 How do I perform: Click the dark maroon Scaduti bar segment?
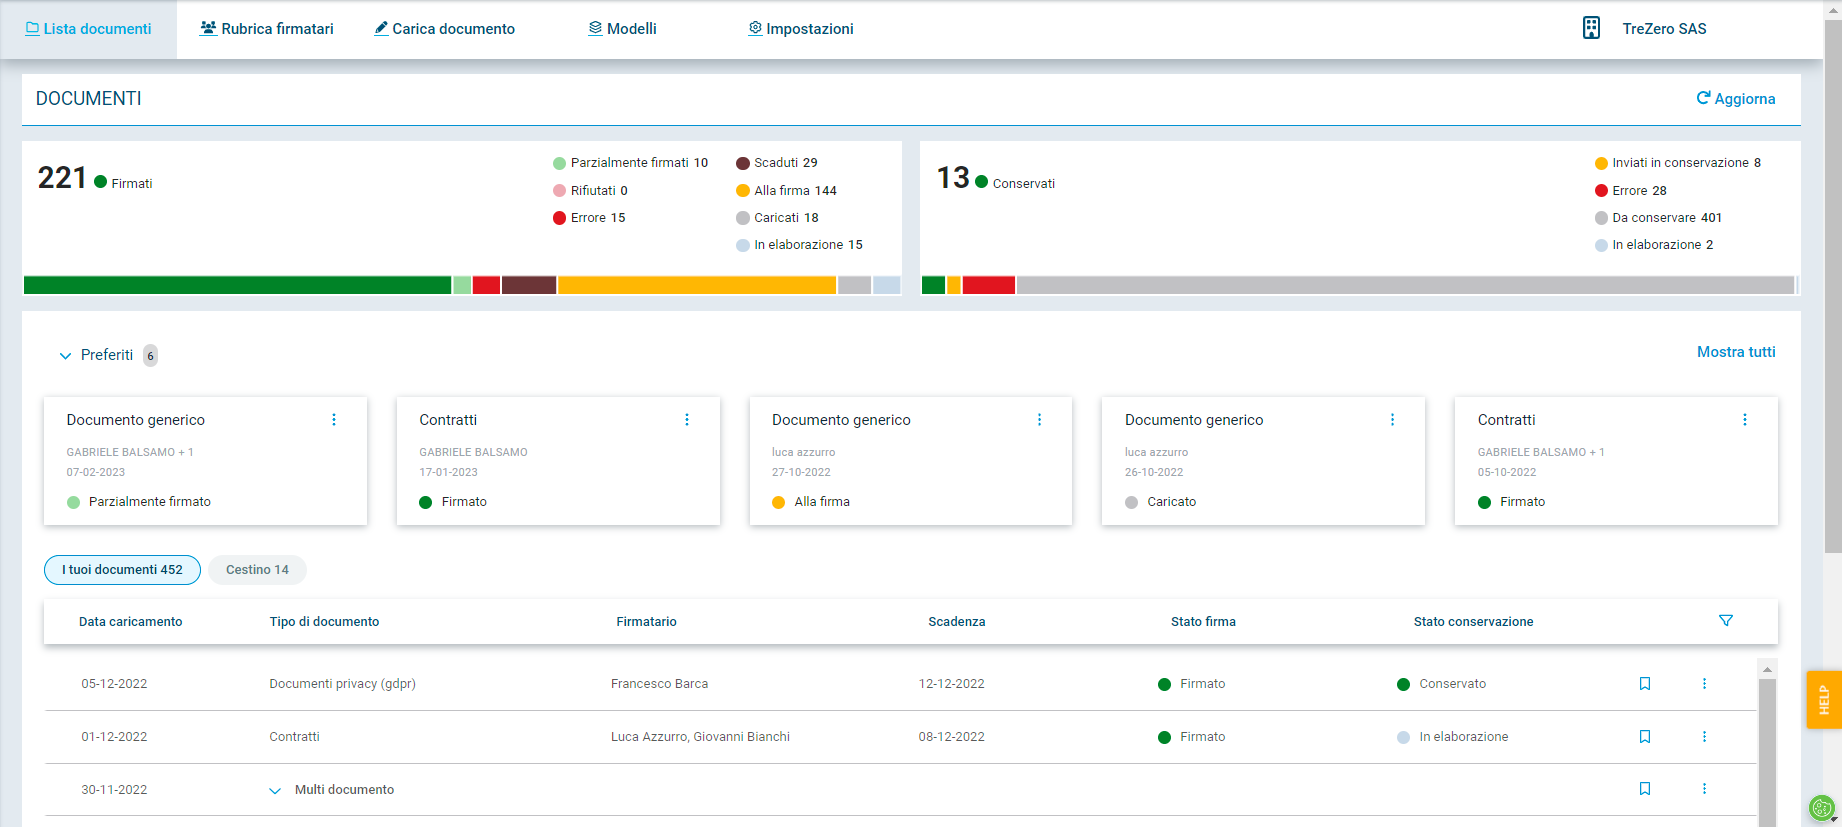pyautogui.click(x=529, y=285)
